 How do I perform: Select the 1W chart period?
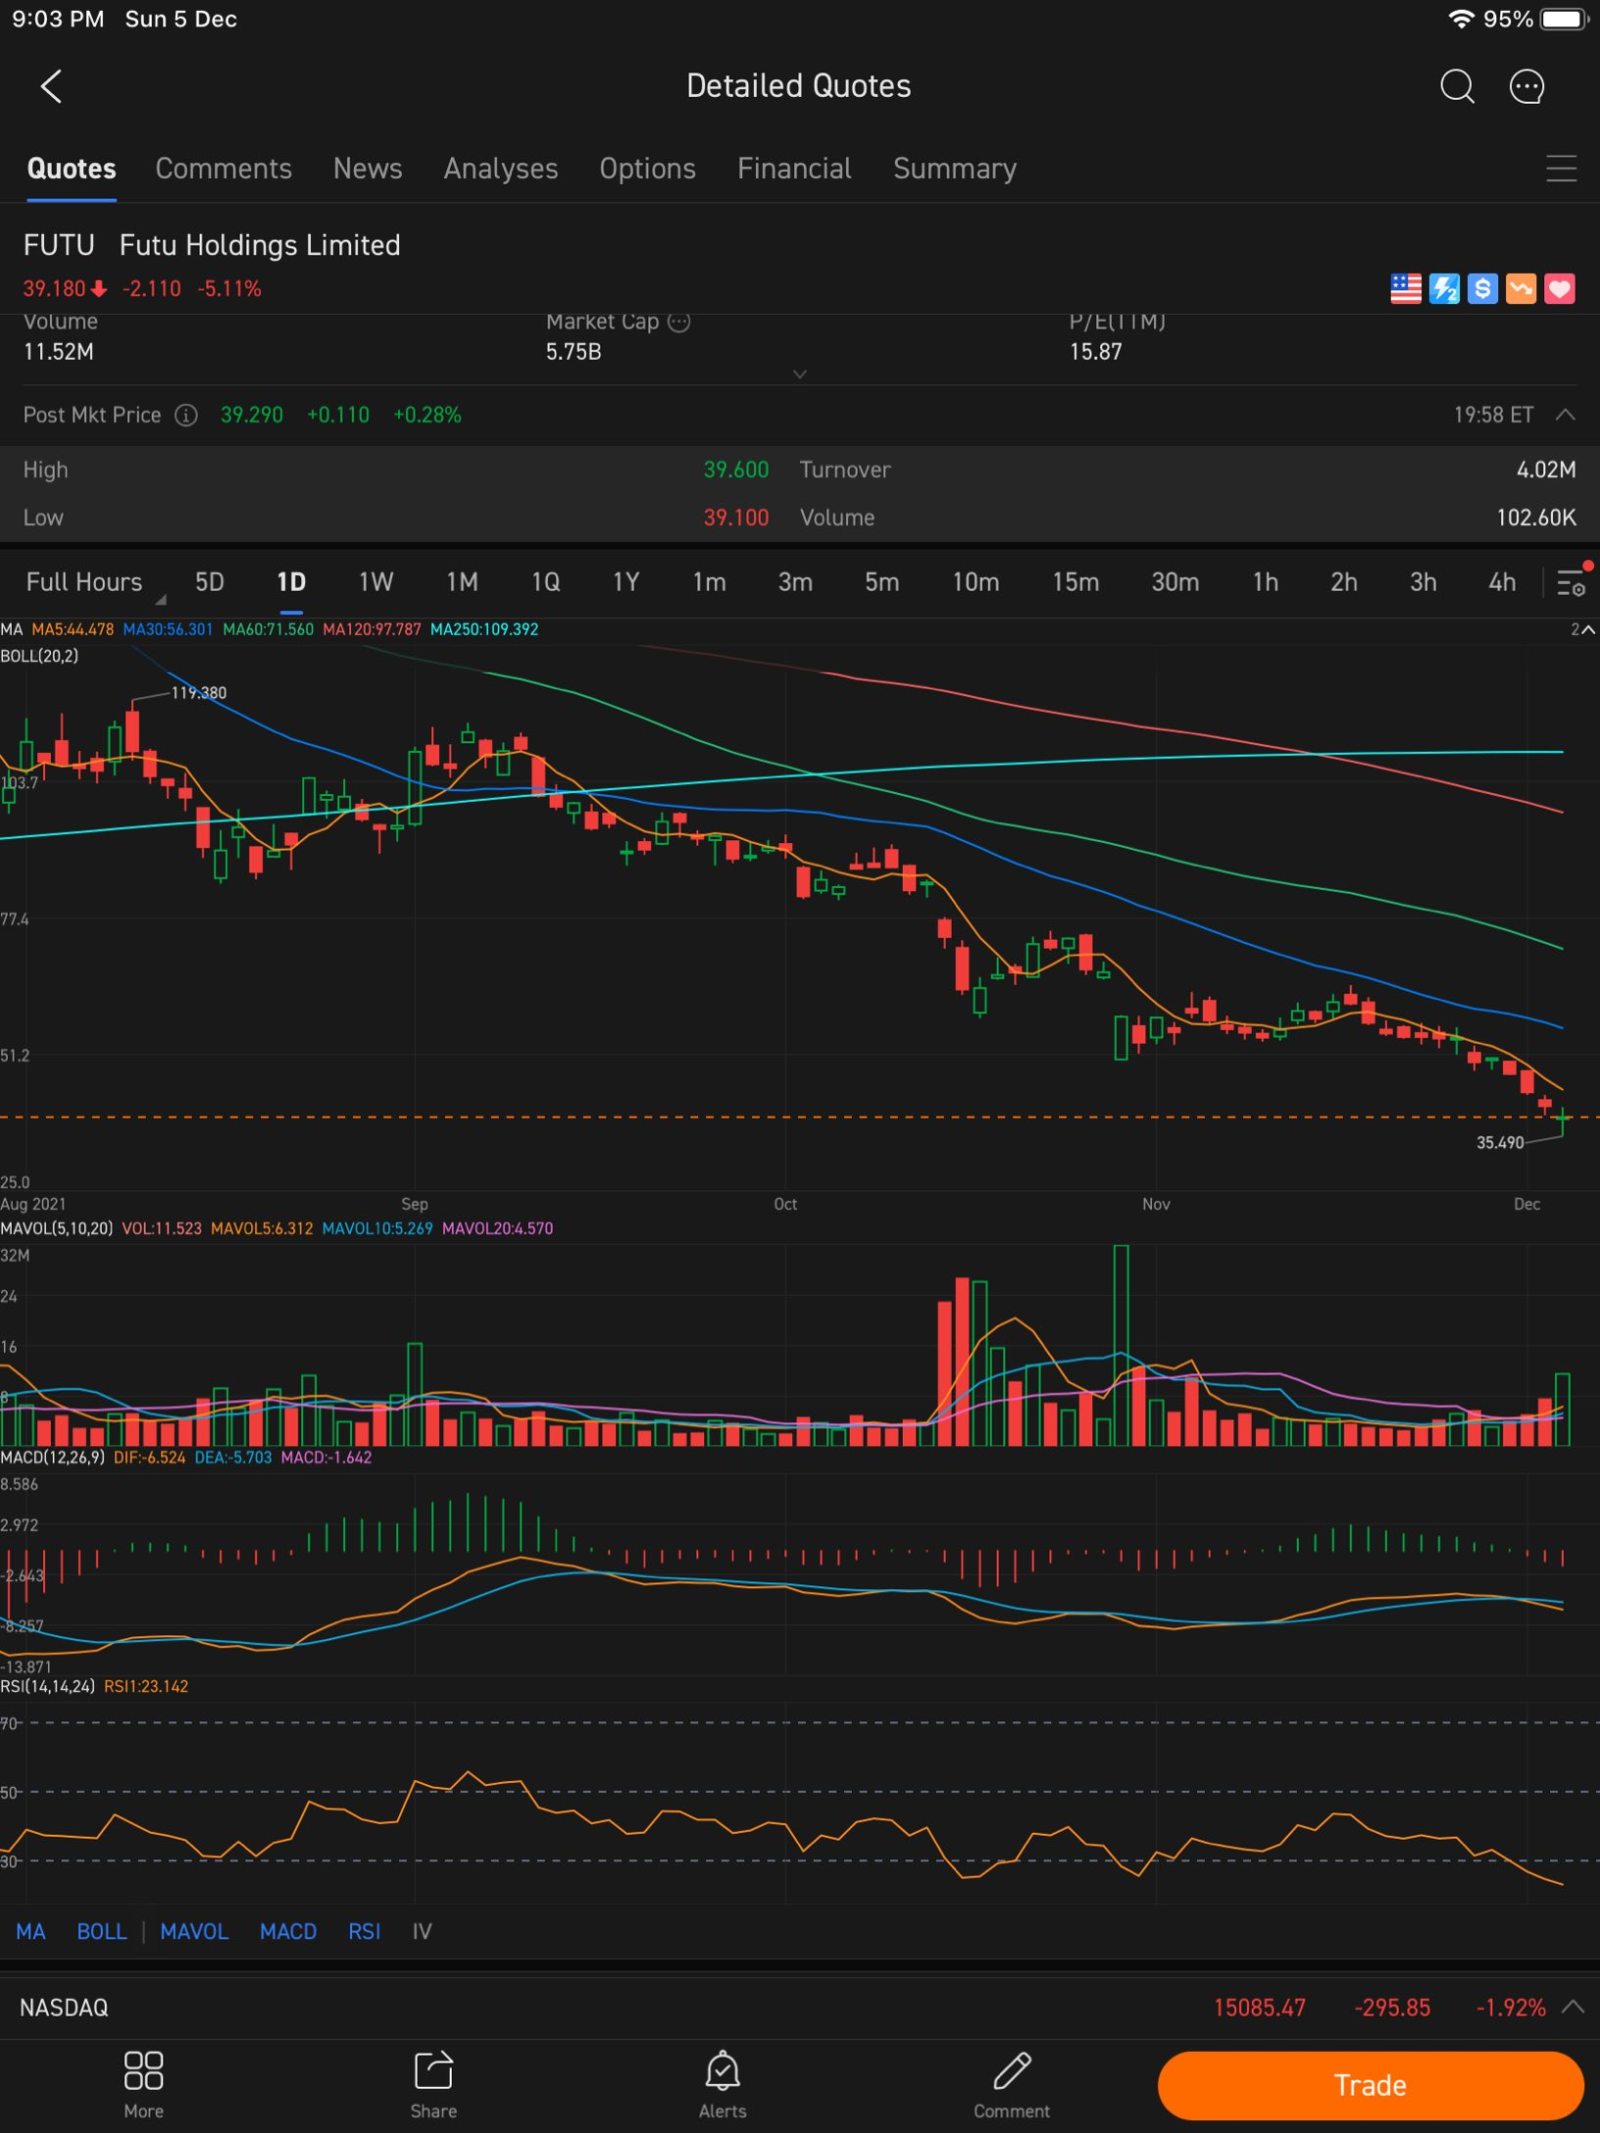click(376, 582)
